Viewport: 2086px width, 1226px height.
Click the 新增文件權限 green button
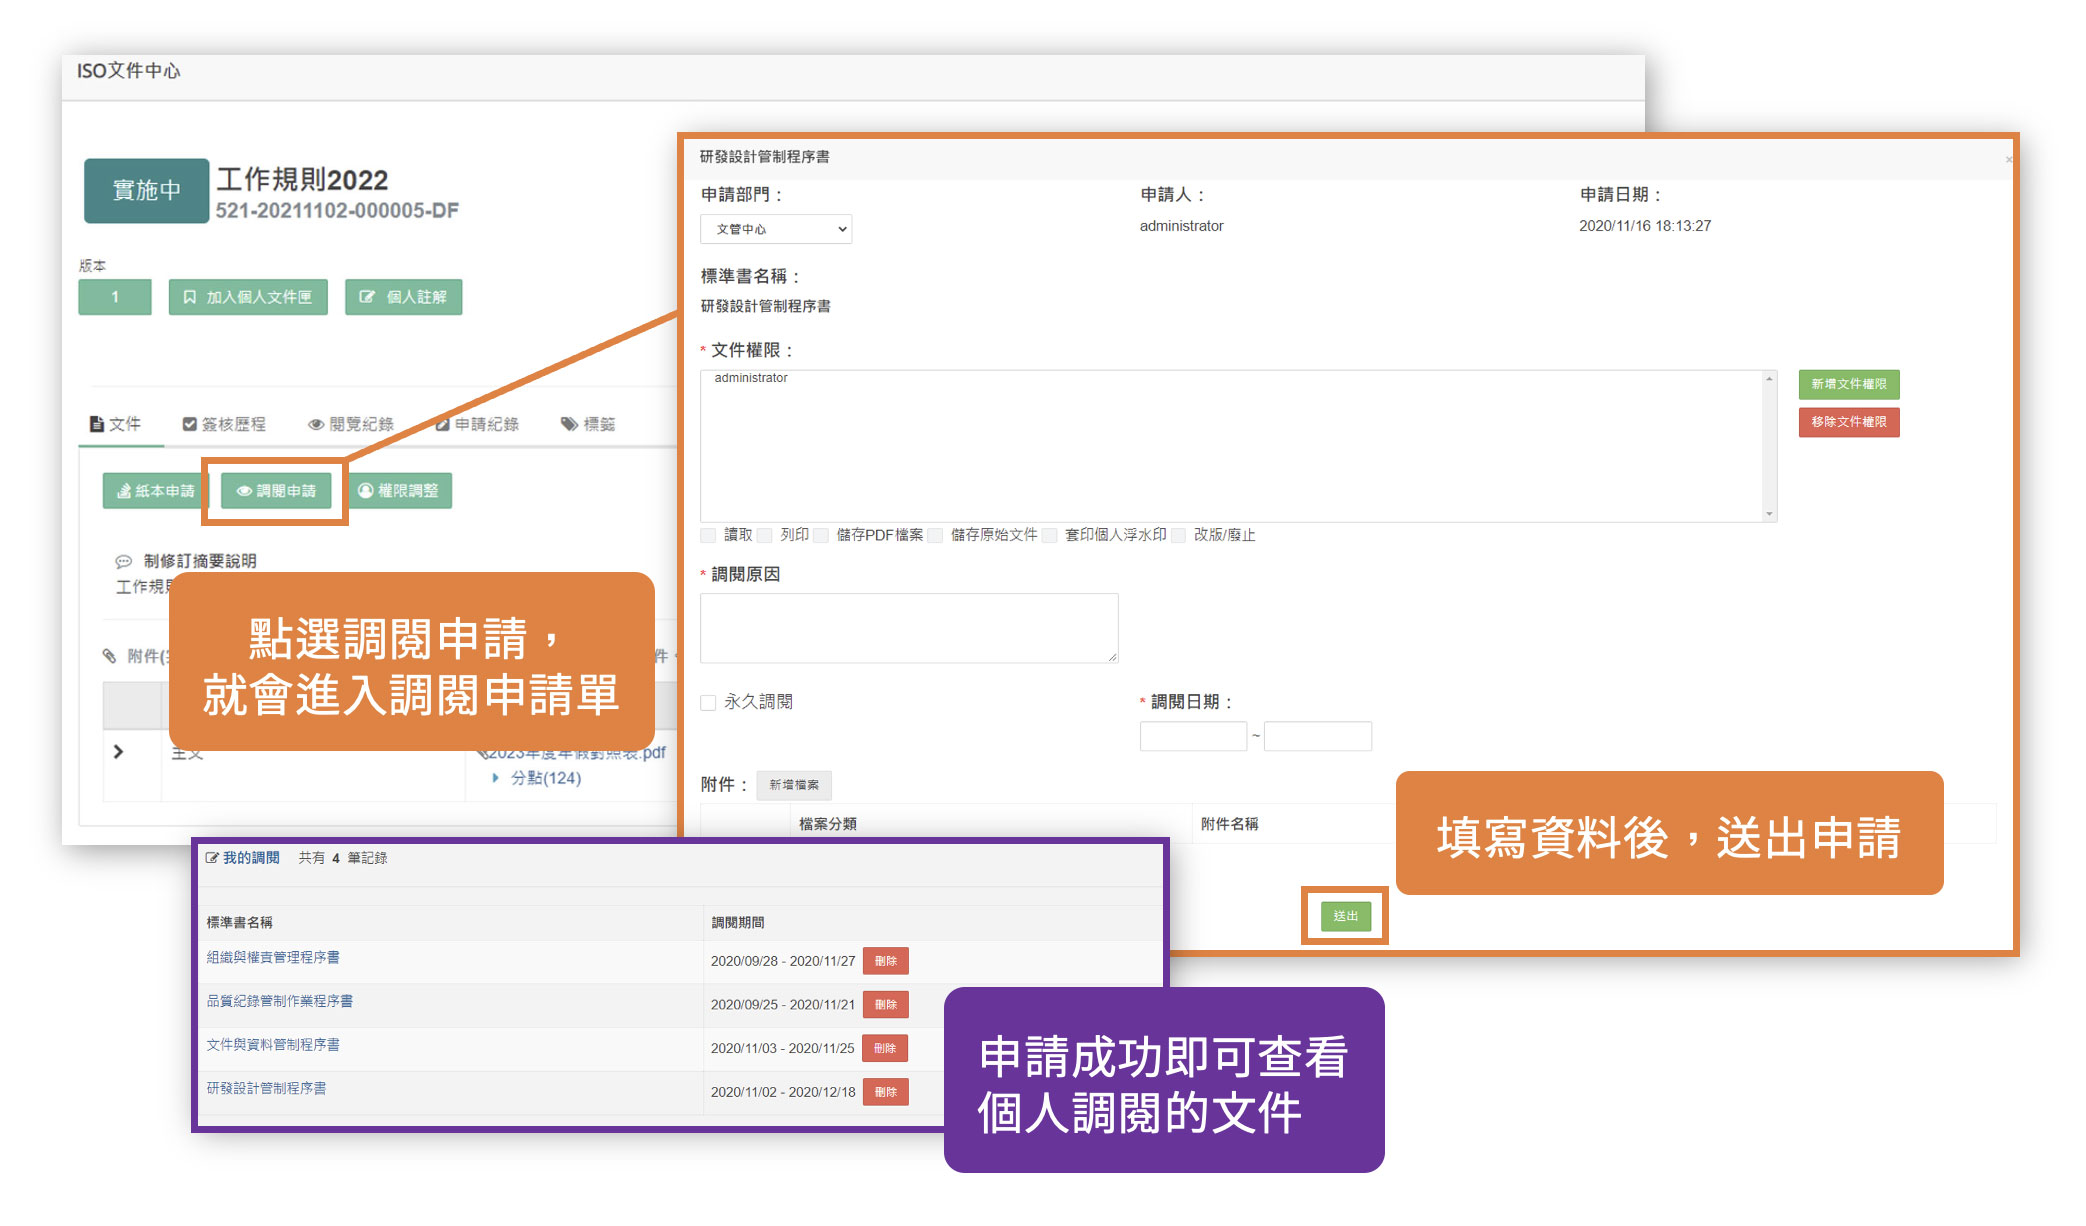[x=1848, y=384]
